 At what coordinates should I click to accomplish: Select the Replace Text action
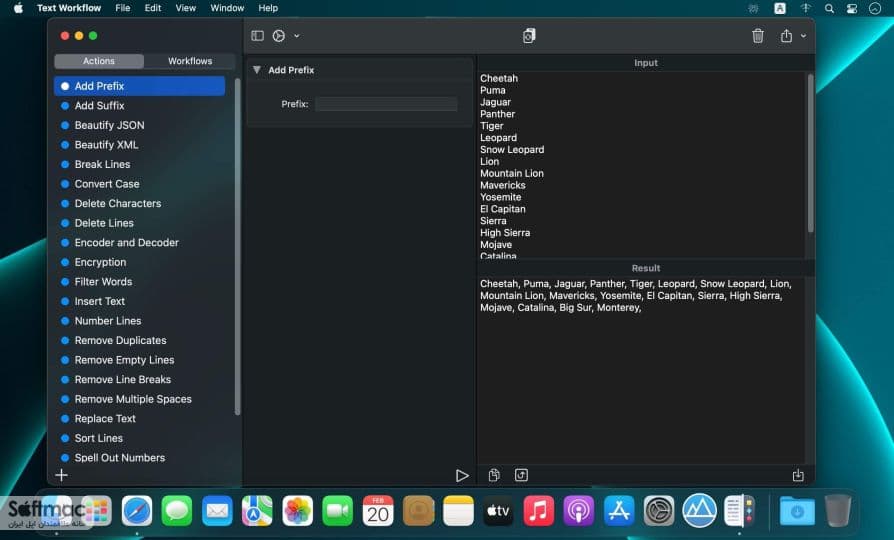140,419
